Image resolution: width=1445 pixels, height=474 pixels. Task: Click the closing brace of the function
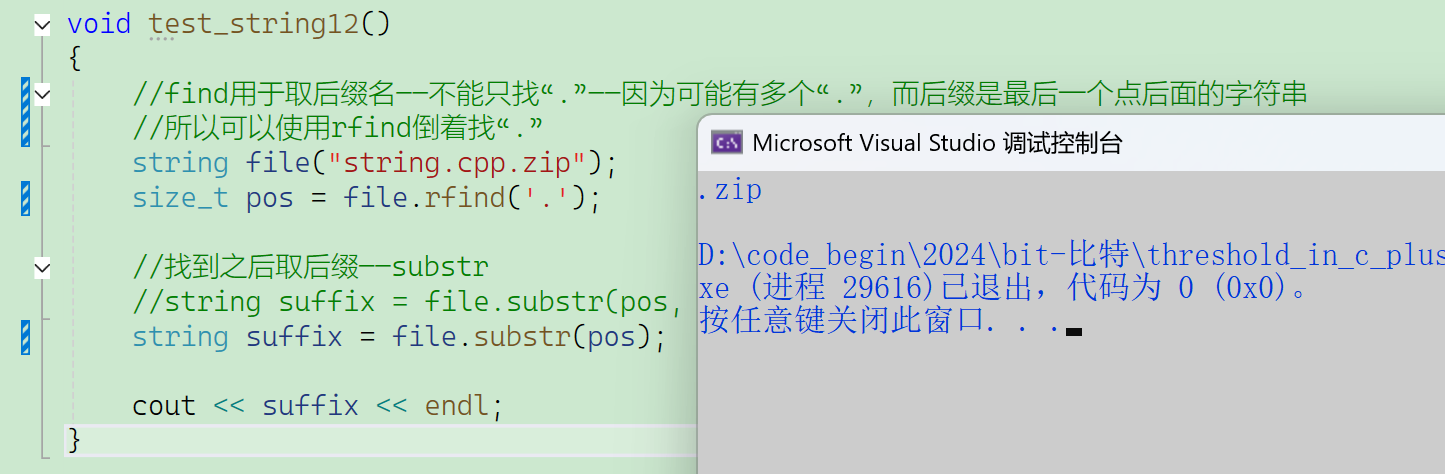coord(74,440)
